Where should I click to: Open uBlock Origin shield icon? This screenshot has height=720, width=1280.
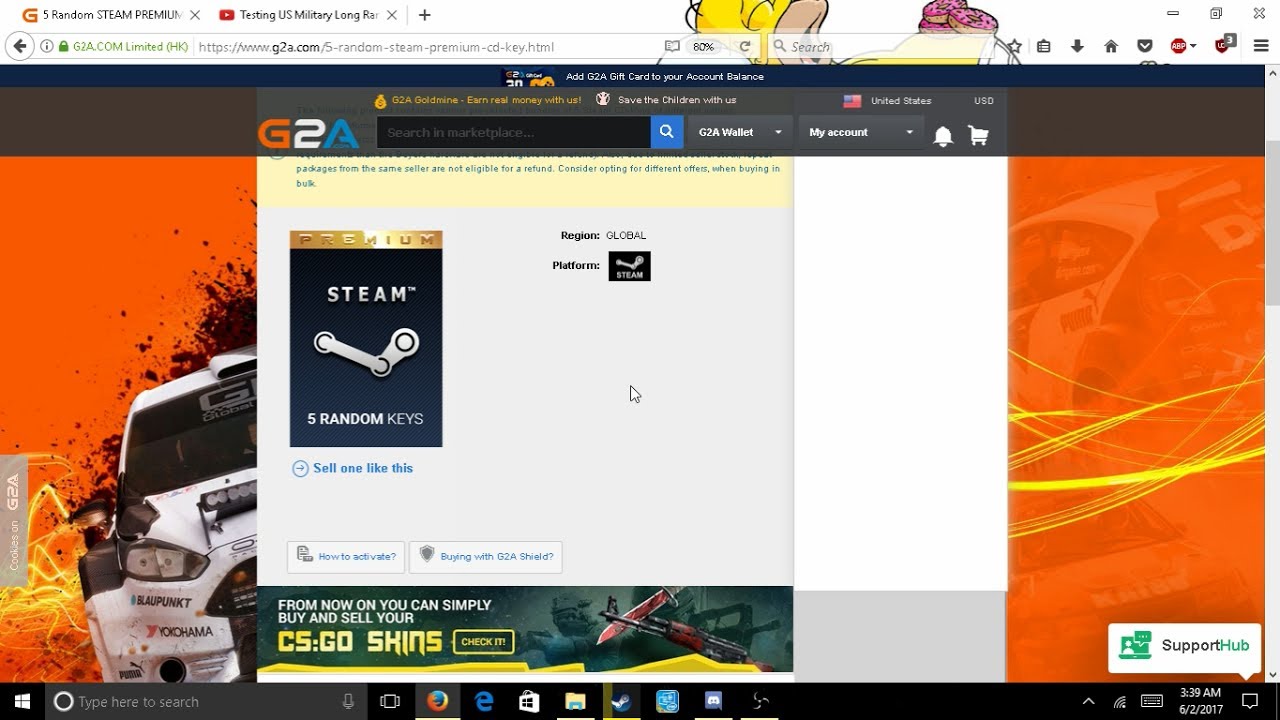1225,45
